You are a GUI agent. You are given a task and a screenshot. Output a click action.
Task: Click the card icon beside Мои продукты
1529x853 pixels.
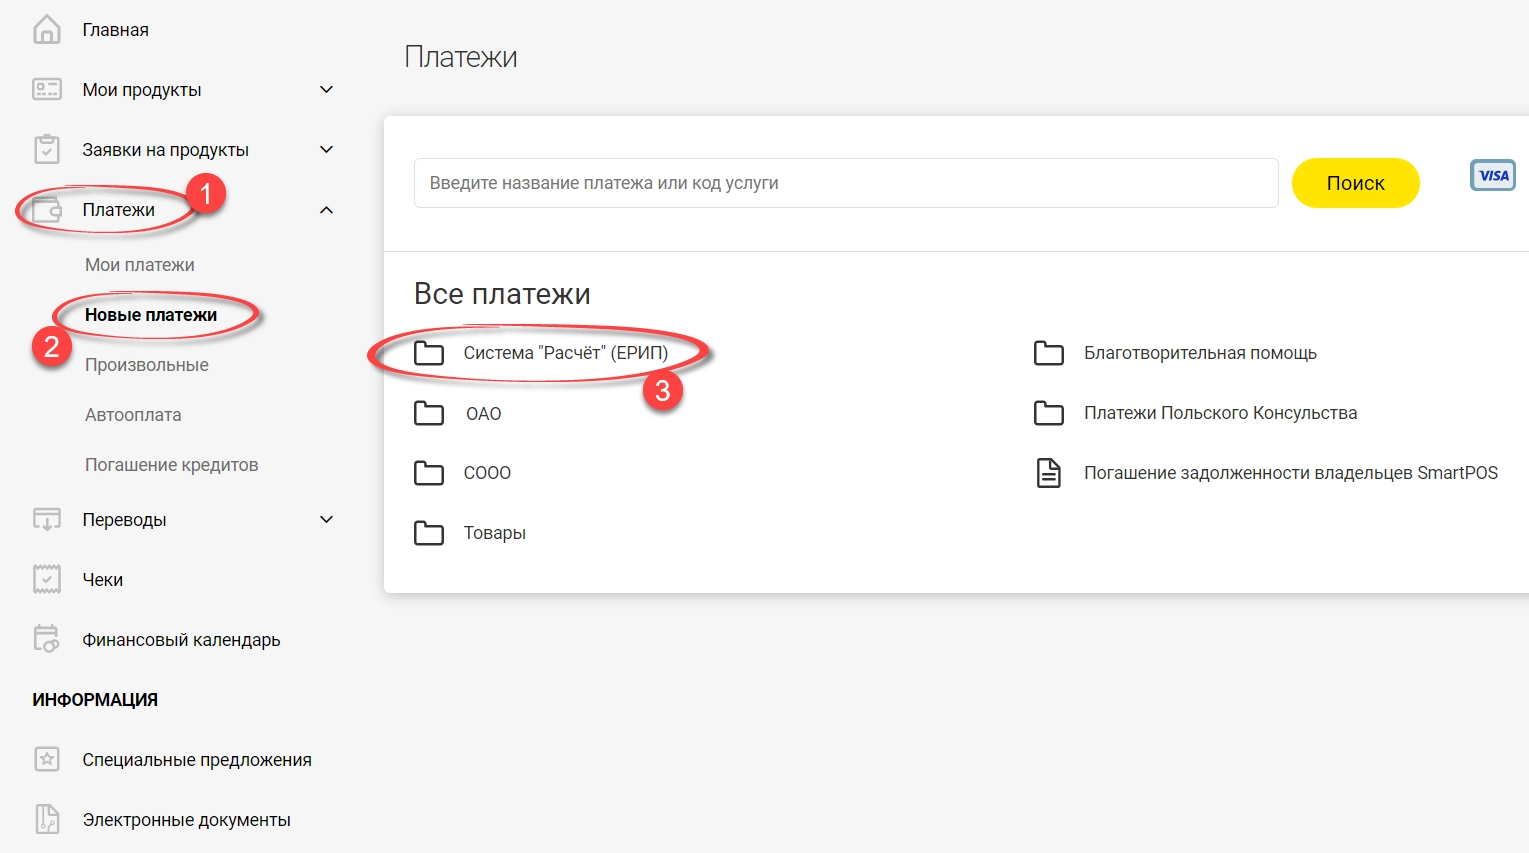47,90
